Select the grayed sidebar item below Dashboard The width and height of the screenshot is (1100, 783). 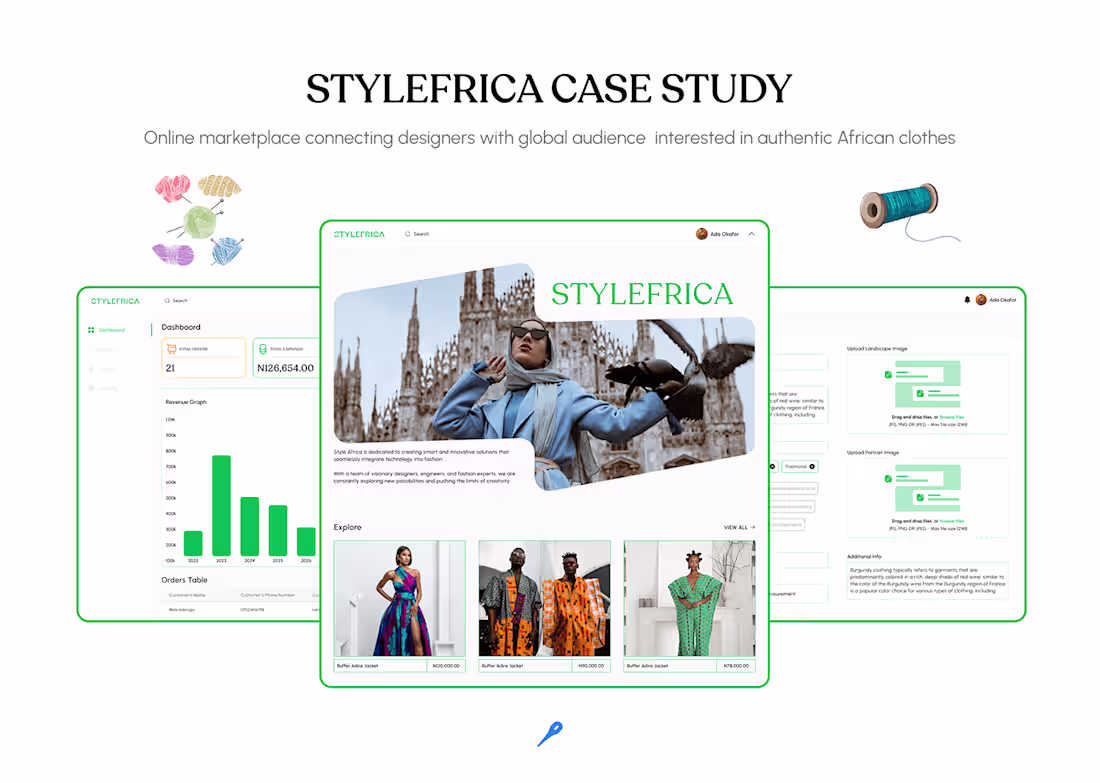[105, 349]
